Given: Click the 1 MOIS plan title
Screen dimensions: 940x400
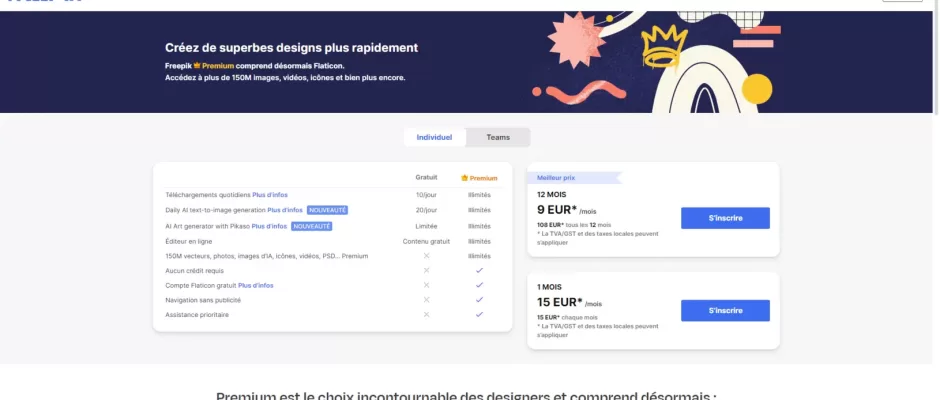Looking at the screenshot, I should 549,287.
